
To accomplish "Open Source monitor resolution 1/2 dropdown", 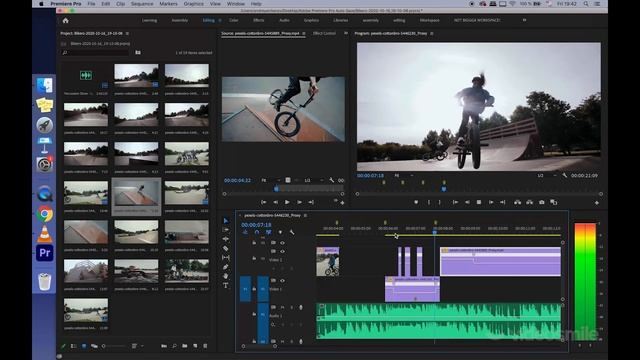I will tap(313, 180).
